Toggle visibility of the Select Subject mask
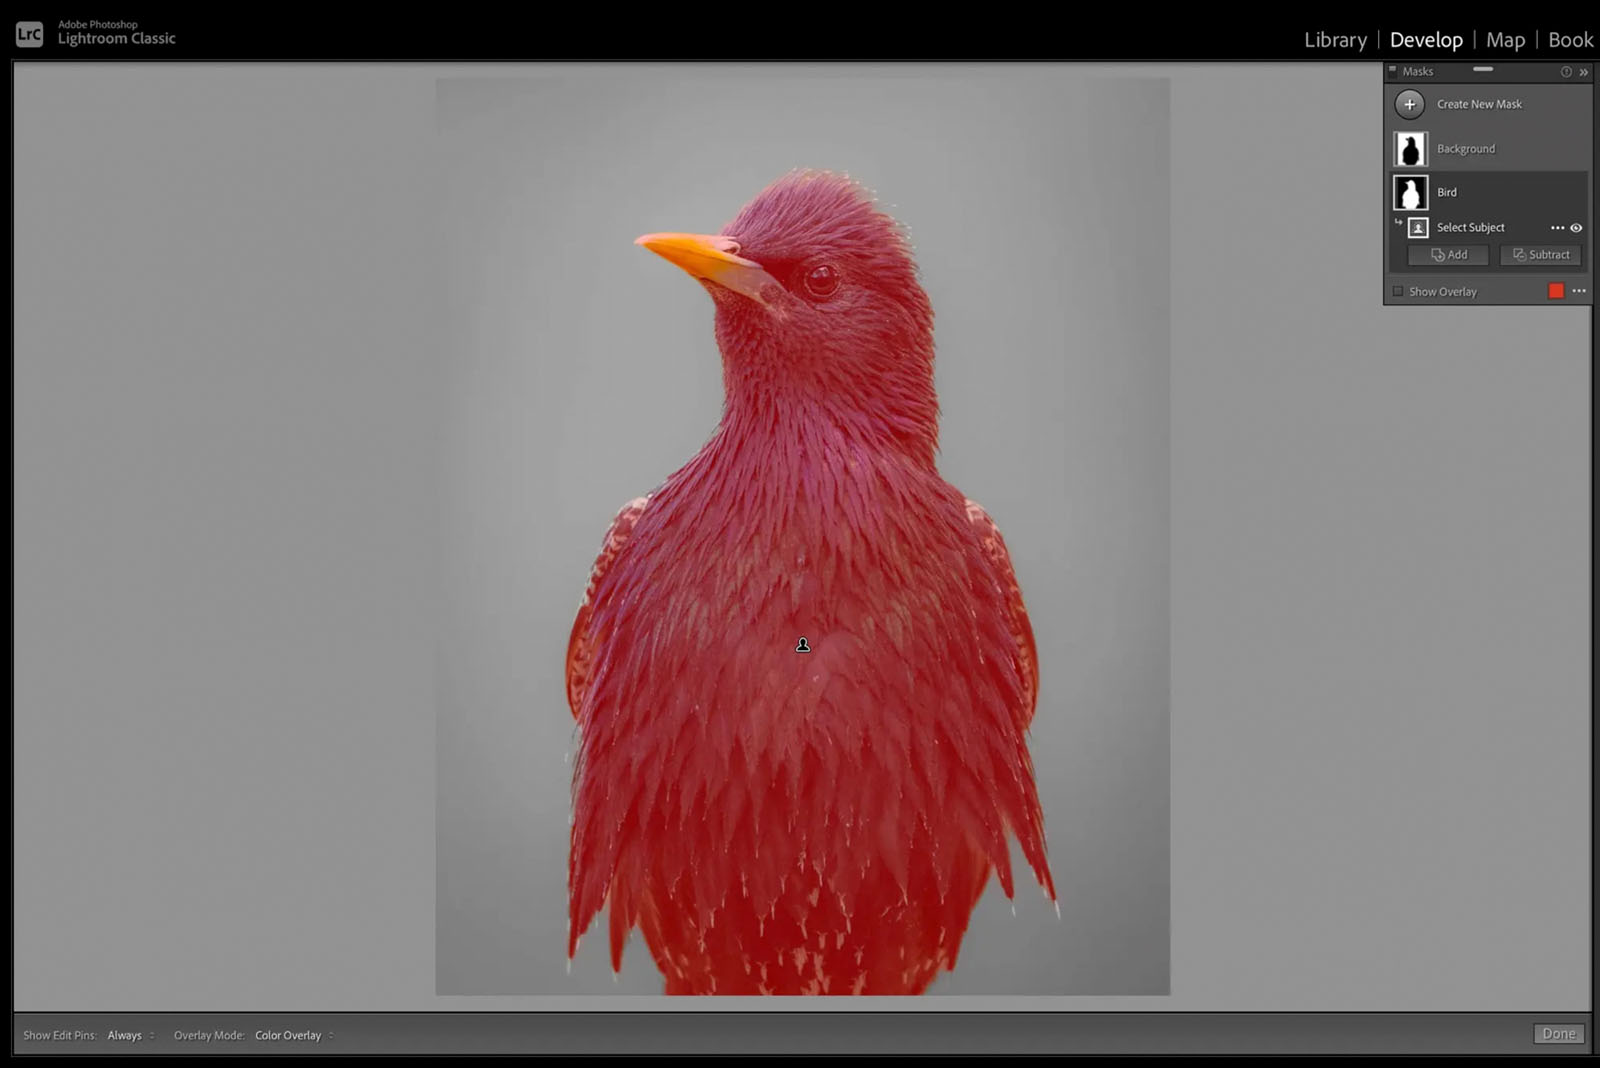This screenshot has width=1600, height=1068. click(1577, 228)
